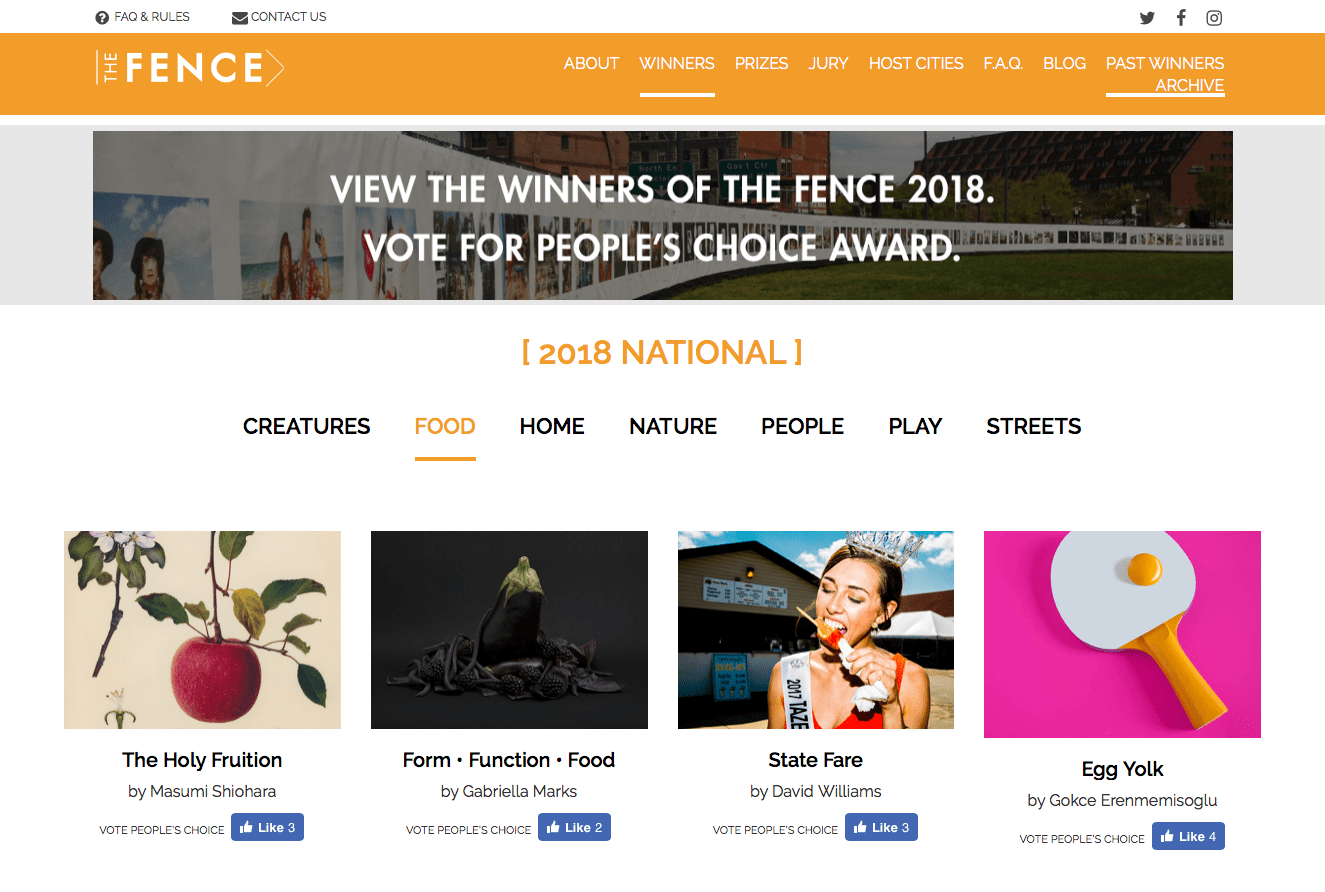Go to Host Cities page

click(x=916, y=64)
